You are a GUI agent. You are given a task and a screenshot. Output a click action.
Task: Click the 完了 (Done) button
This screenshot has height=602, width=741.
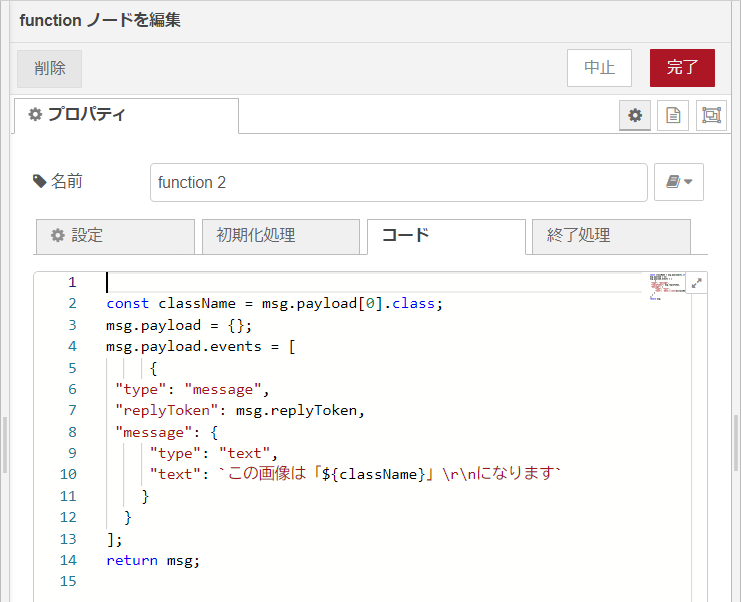[682, 68]
